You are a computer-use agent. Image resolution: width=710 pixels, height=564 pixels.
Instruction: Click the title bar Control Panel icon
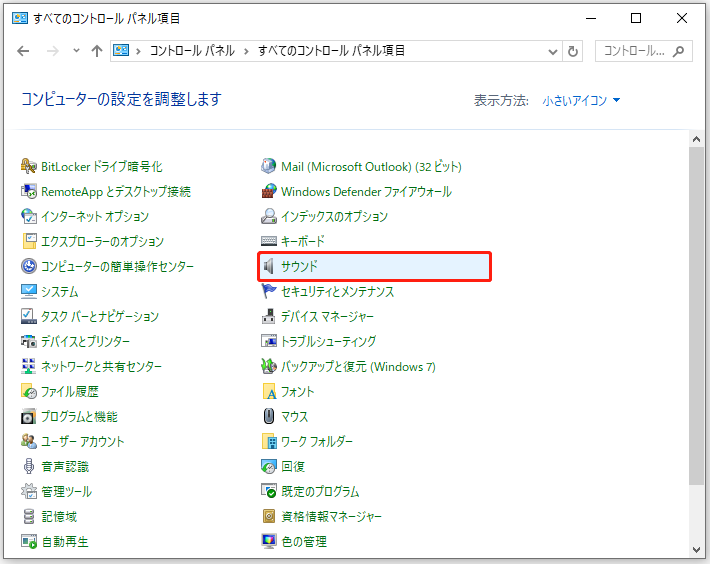(20, 18)
